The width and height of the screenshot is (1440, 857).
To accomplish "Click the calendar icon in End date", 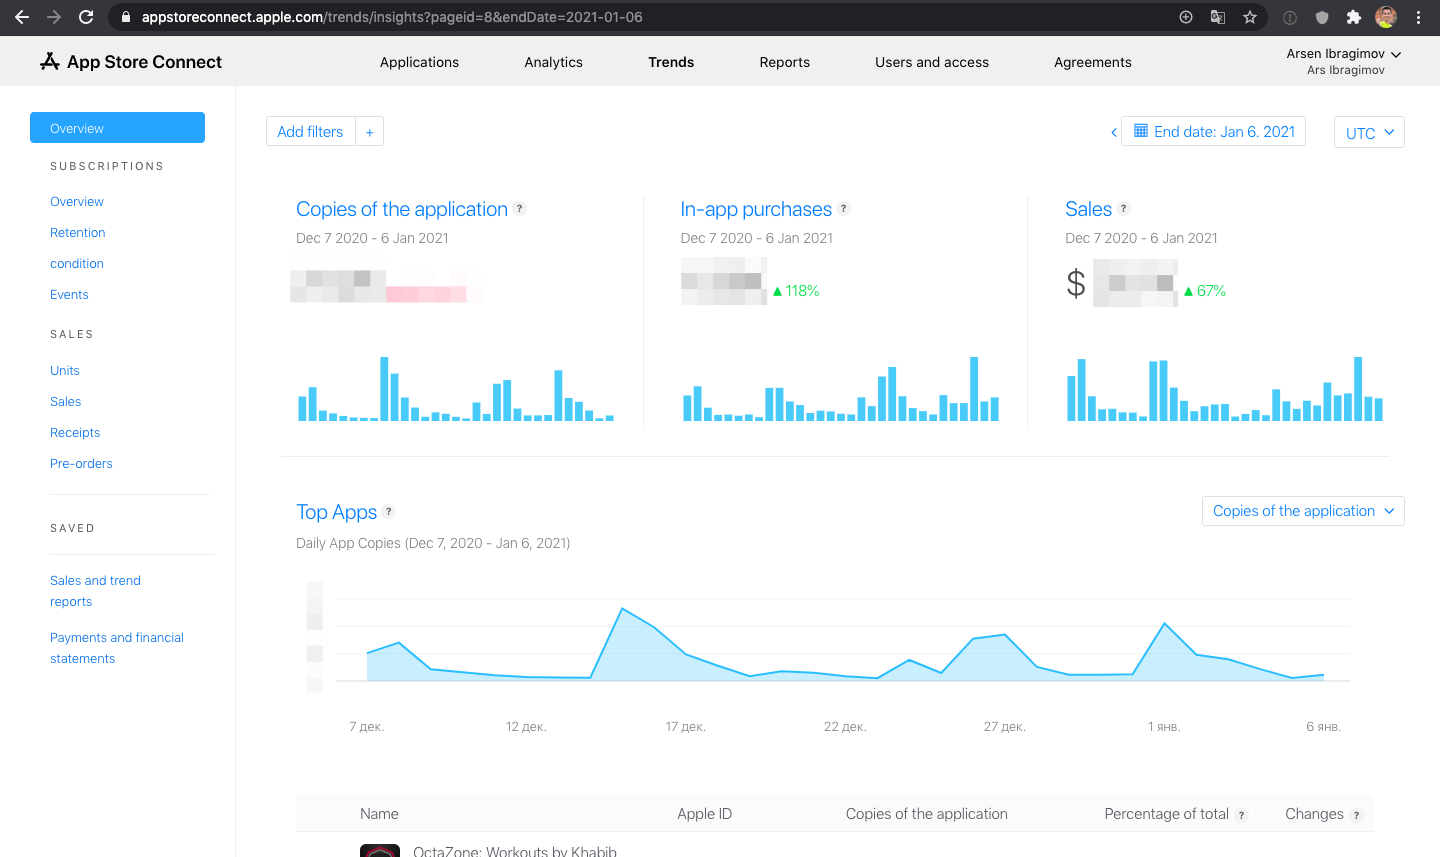I will pyautogui.click(x=1141, y=131).
